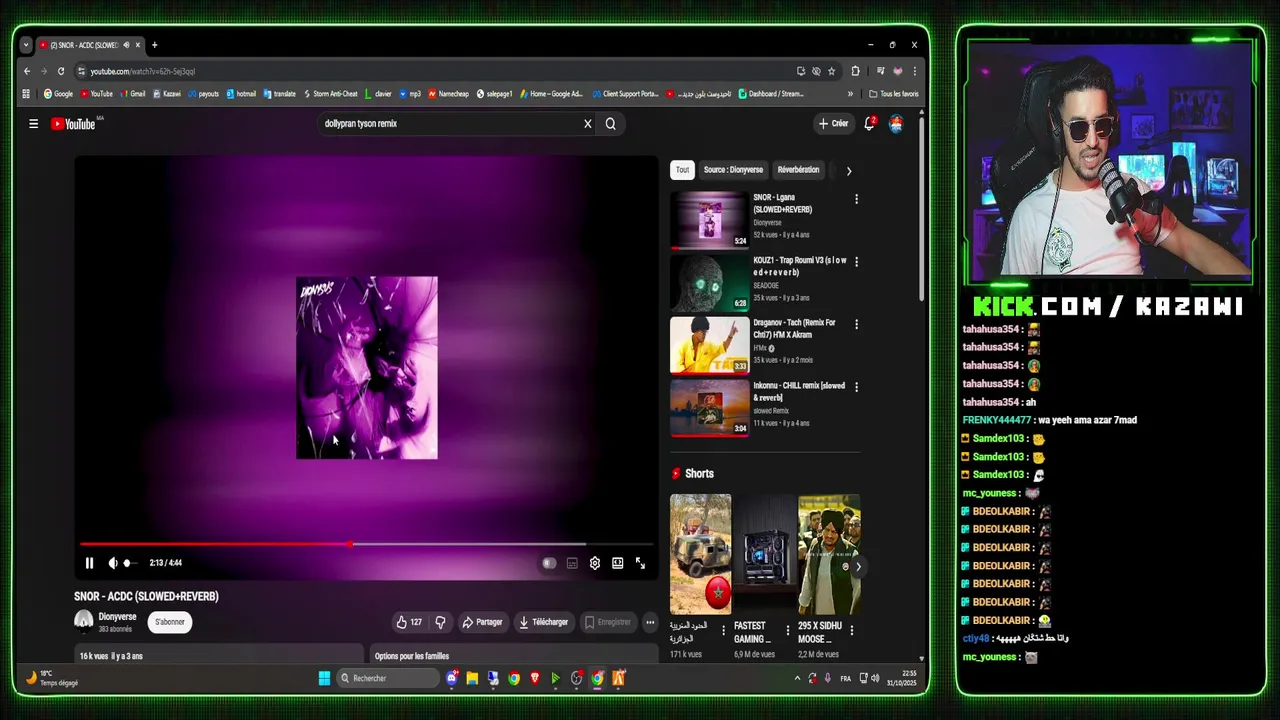Enter fullscreen mode
This screenshot has height=720, width=1280.
point(640,563)
